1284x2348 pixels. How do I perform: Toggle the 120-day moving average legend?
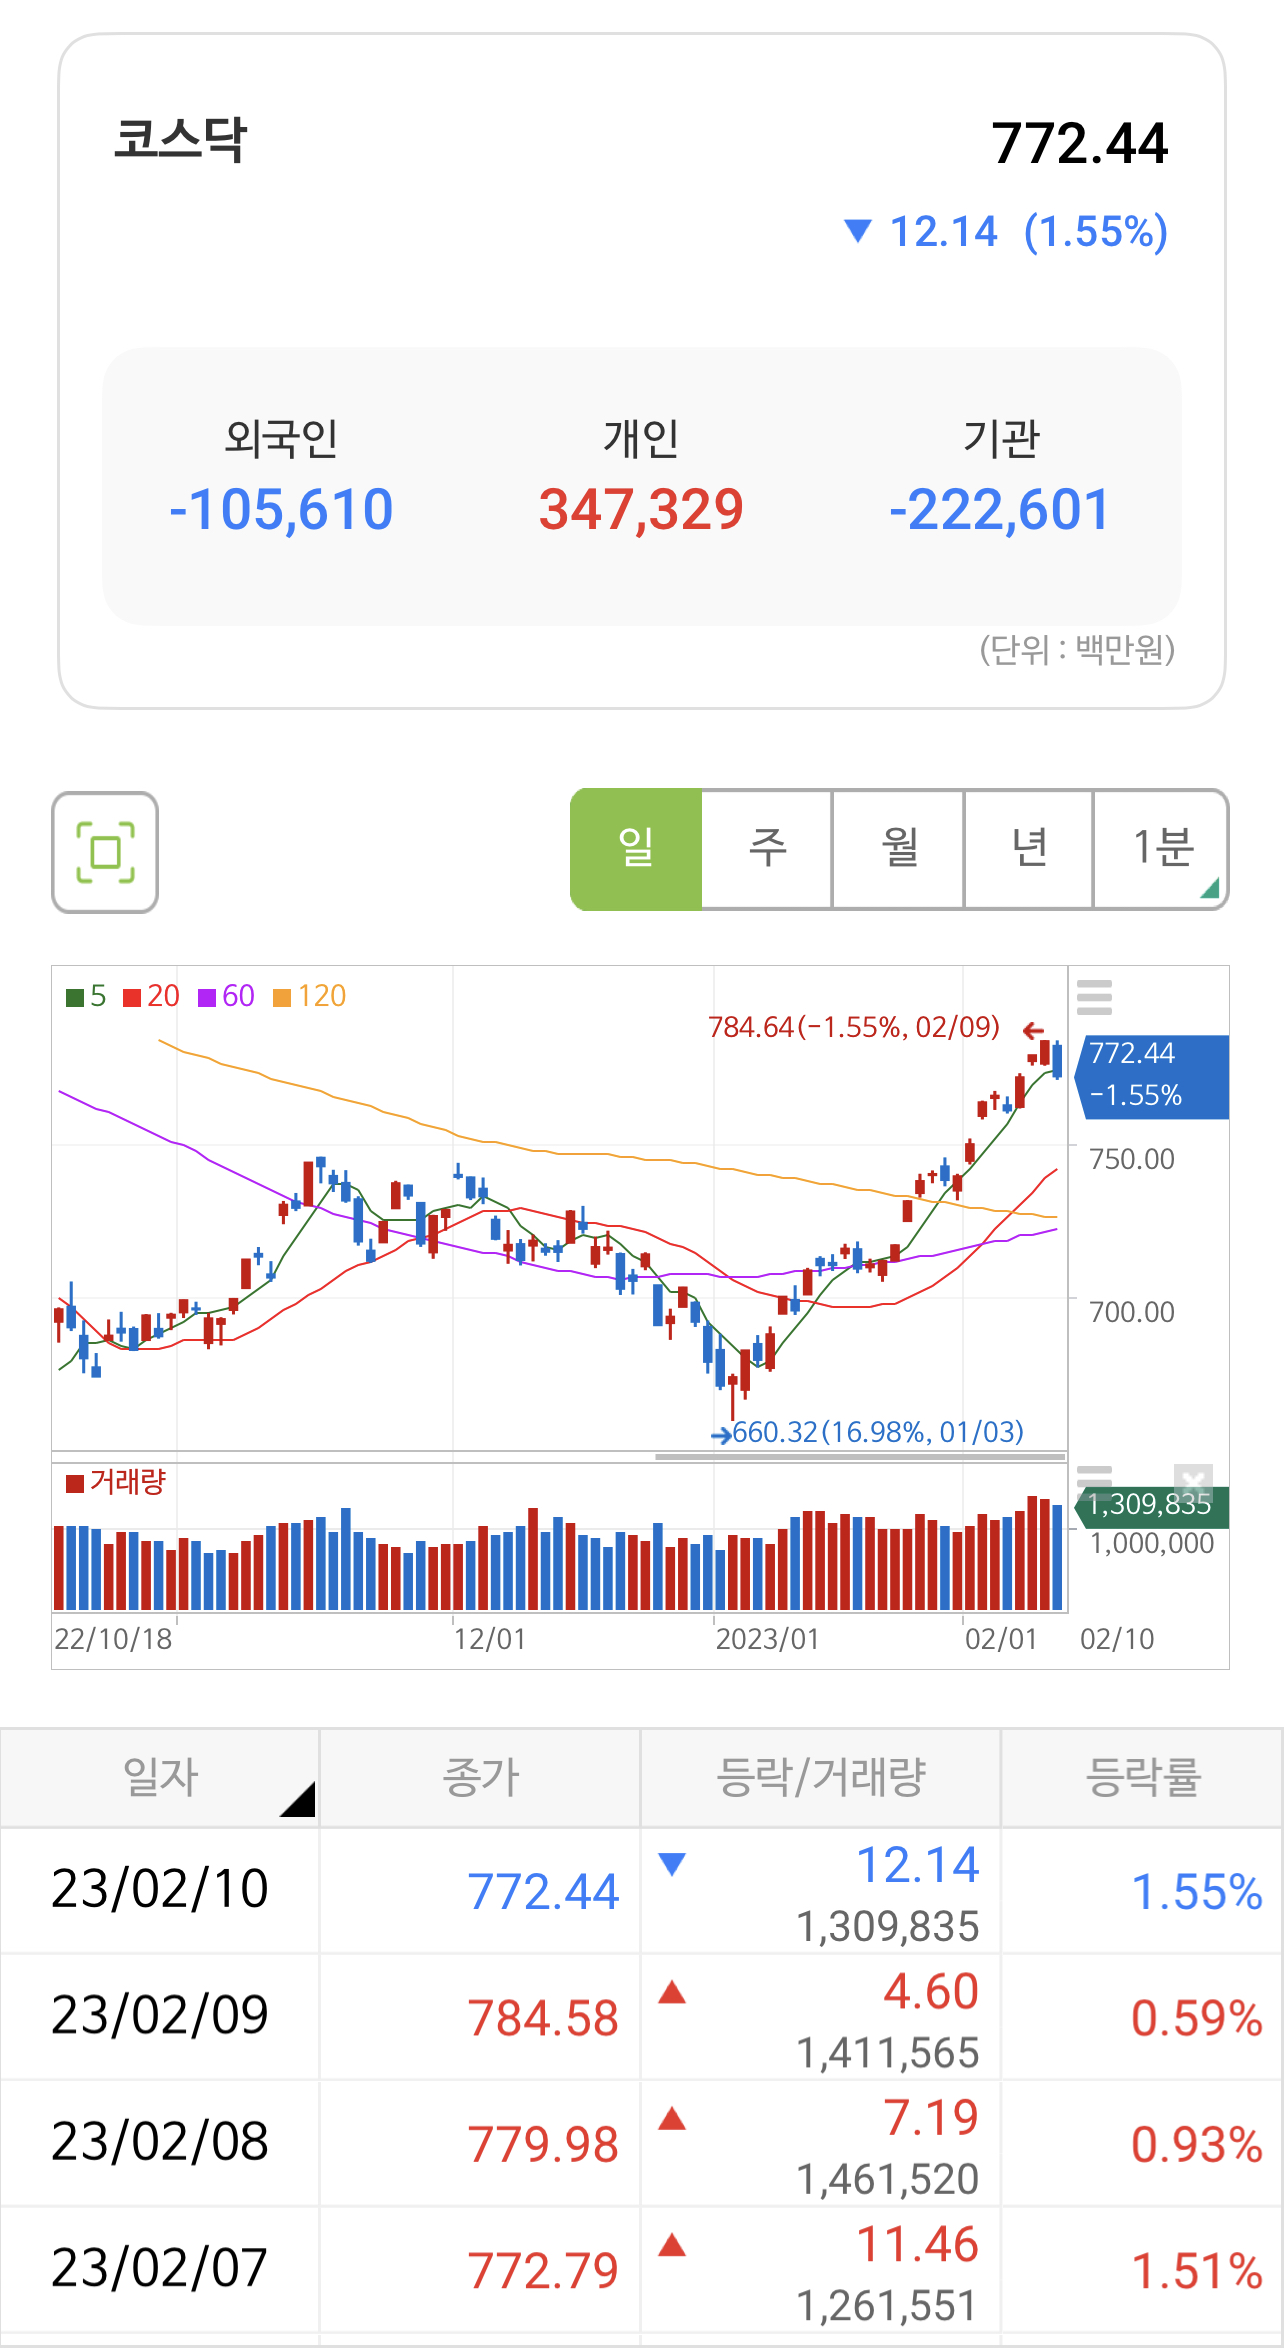309,996
